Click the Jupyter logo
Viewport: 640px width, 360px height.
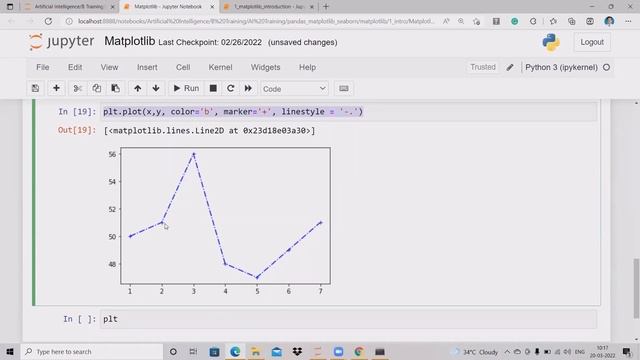[x=61, y=42]
